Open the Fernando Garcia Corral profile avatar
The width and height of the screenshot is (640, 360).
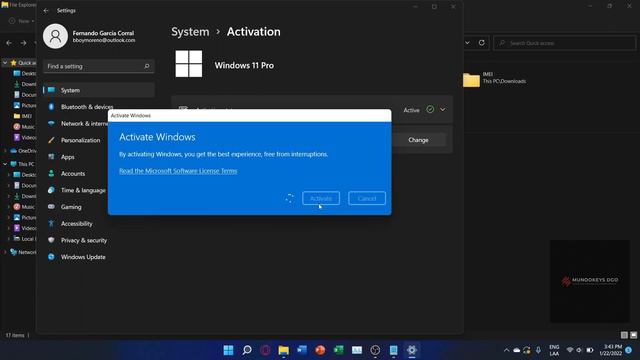(x=55, y=36)
